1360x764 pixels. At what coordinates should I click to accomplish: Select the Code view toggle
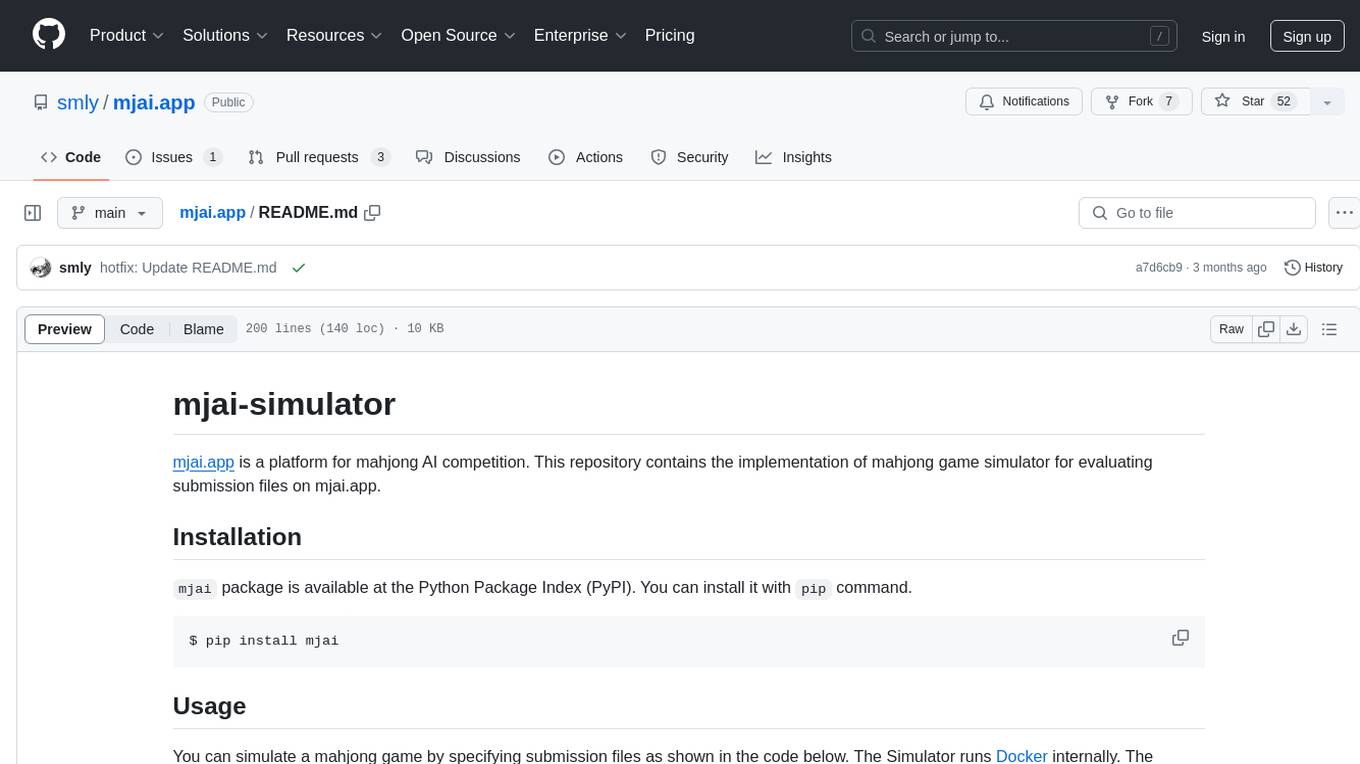[x=137, y=329]
